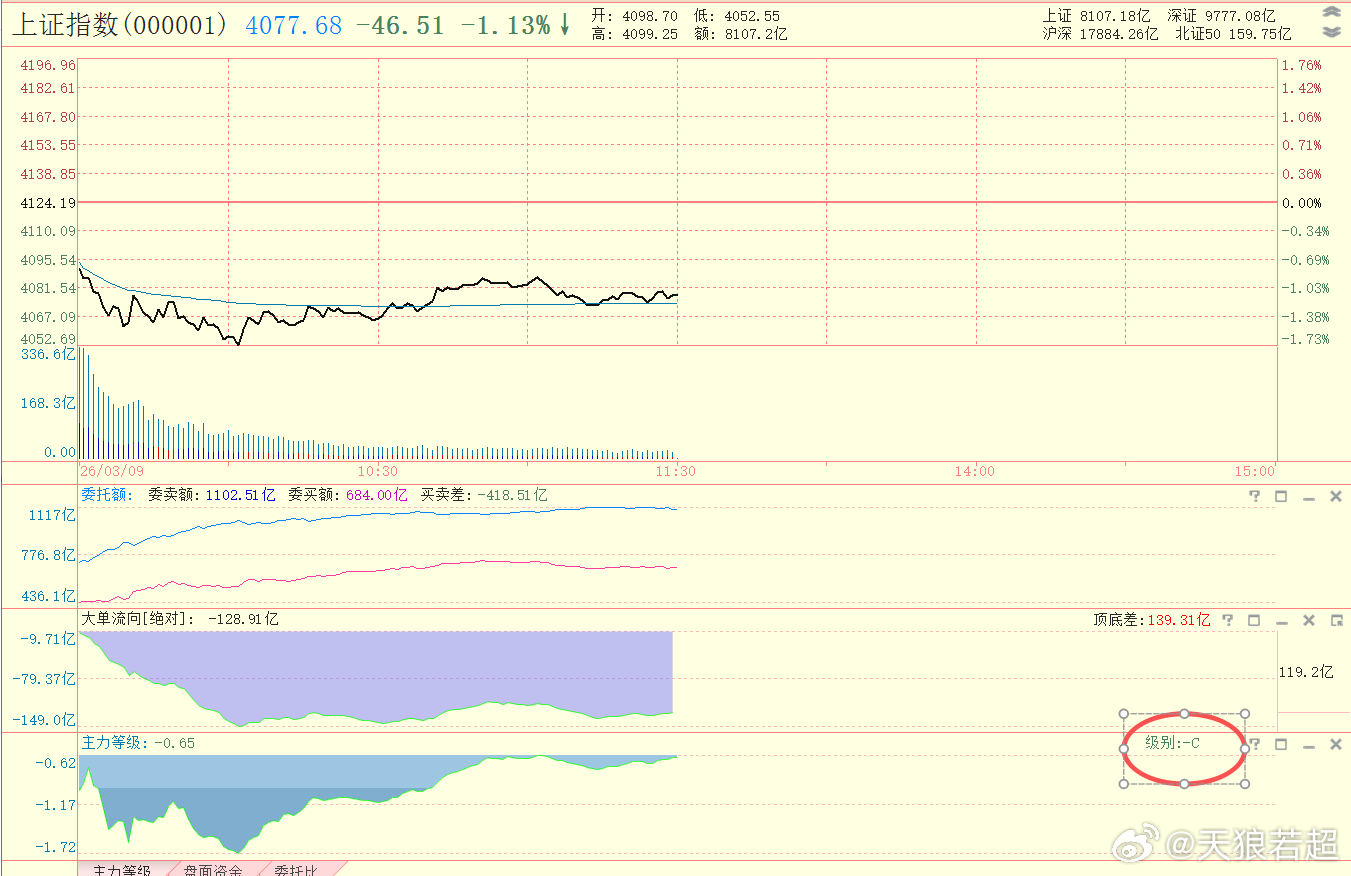Click the 436.1亿 axis label
The image size is (1351, 876).
tap(48, 596)
